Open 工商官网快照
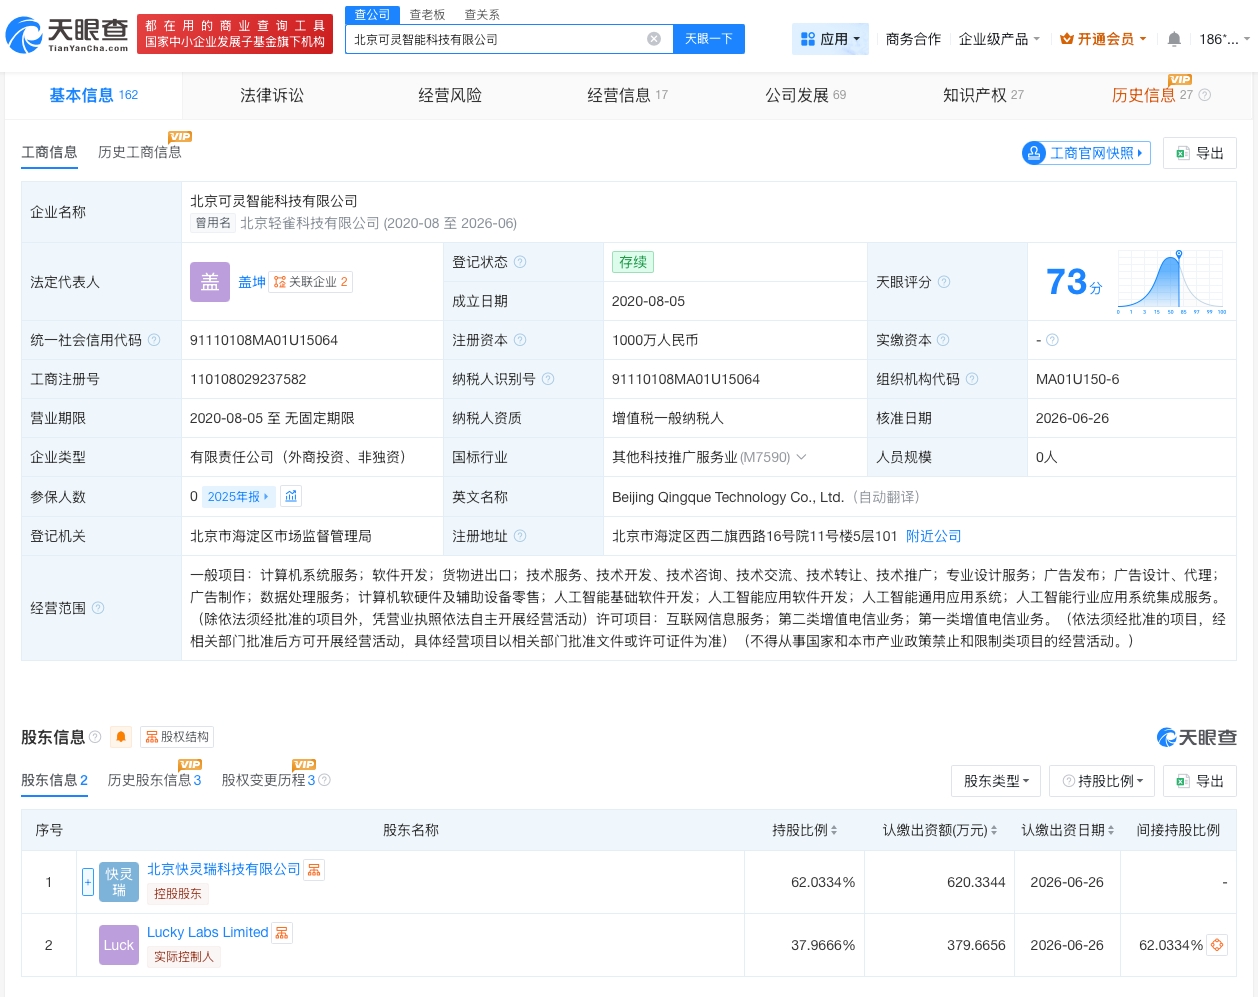 coord(1086,153)
